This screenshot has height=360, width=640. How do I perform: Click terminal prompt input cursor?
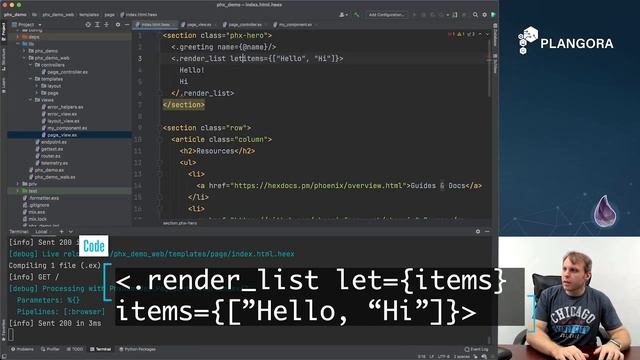click(11, 335)
